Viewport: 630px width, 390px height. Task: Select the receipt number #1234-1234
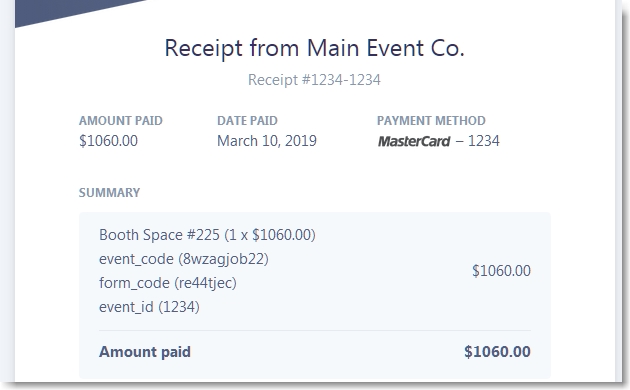[314, 80]
